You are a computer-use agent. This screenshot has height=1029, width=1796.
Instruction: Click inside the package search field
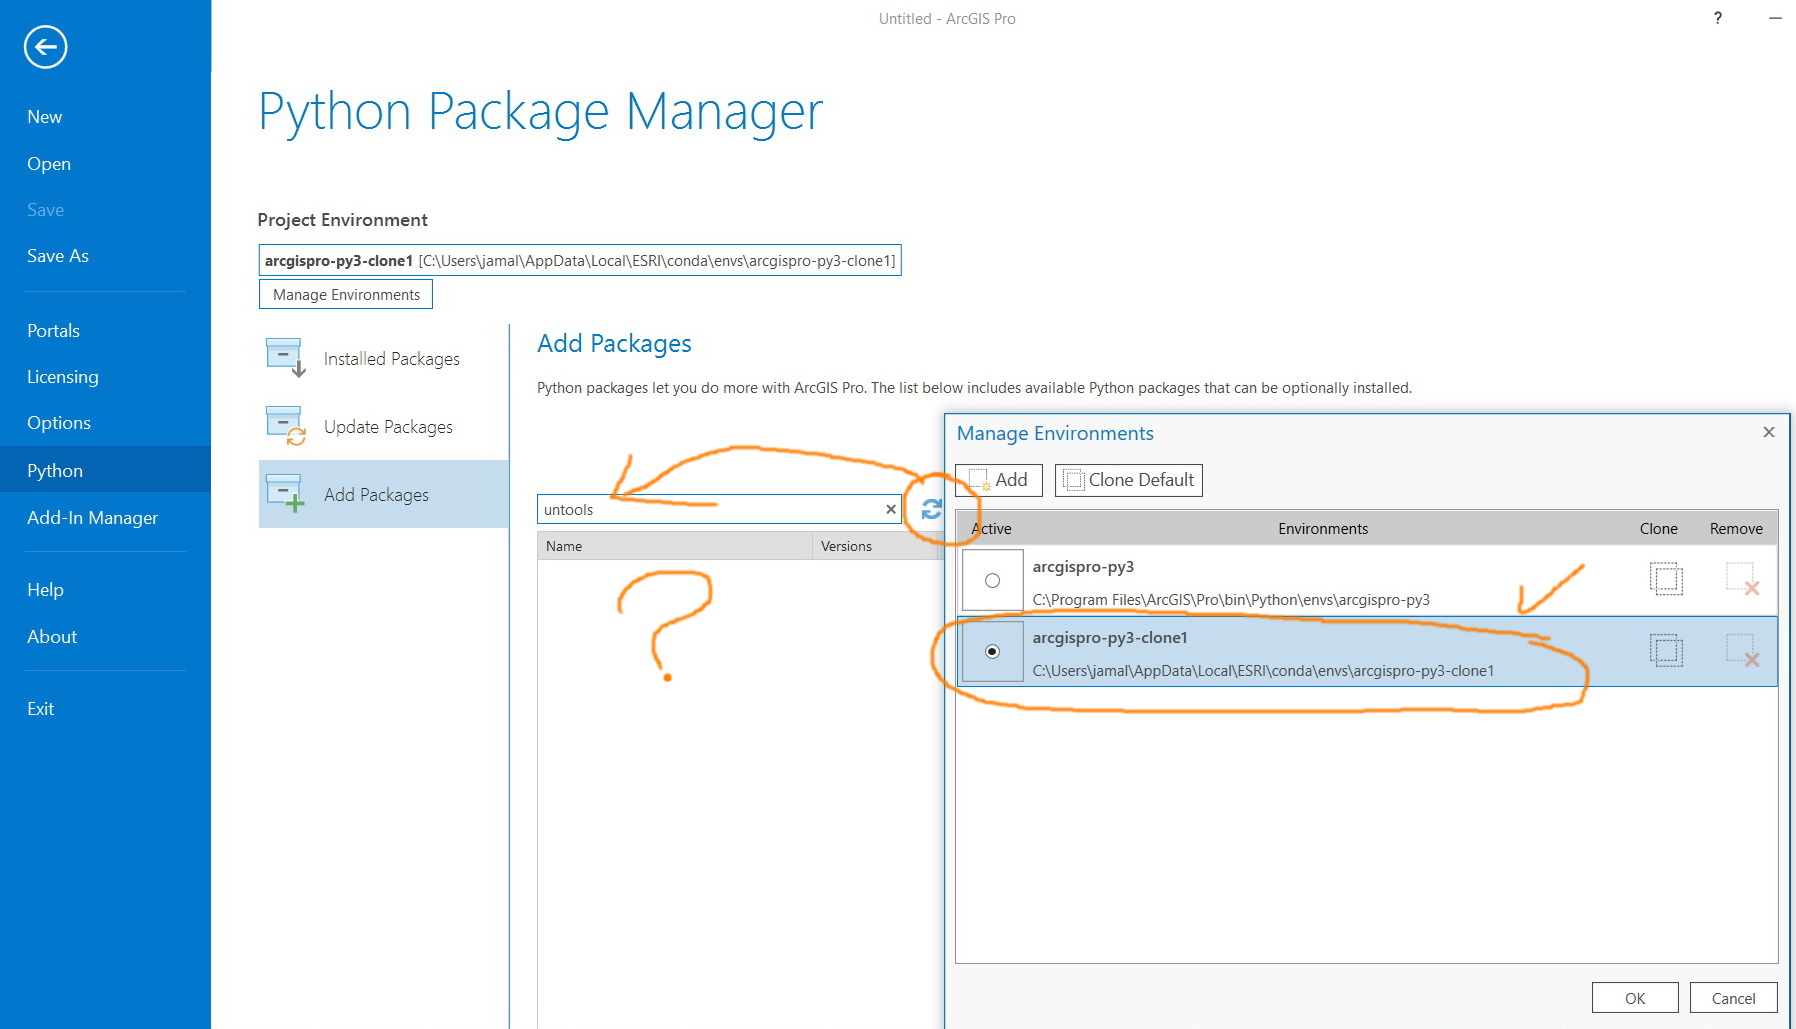[700, 509]
